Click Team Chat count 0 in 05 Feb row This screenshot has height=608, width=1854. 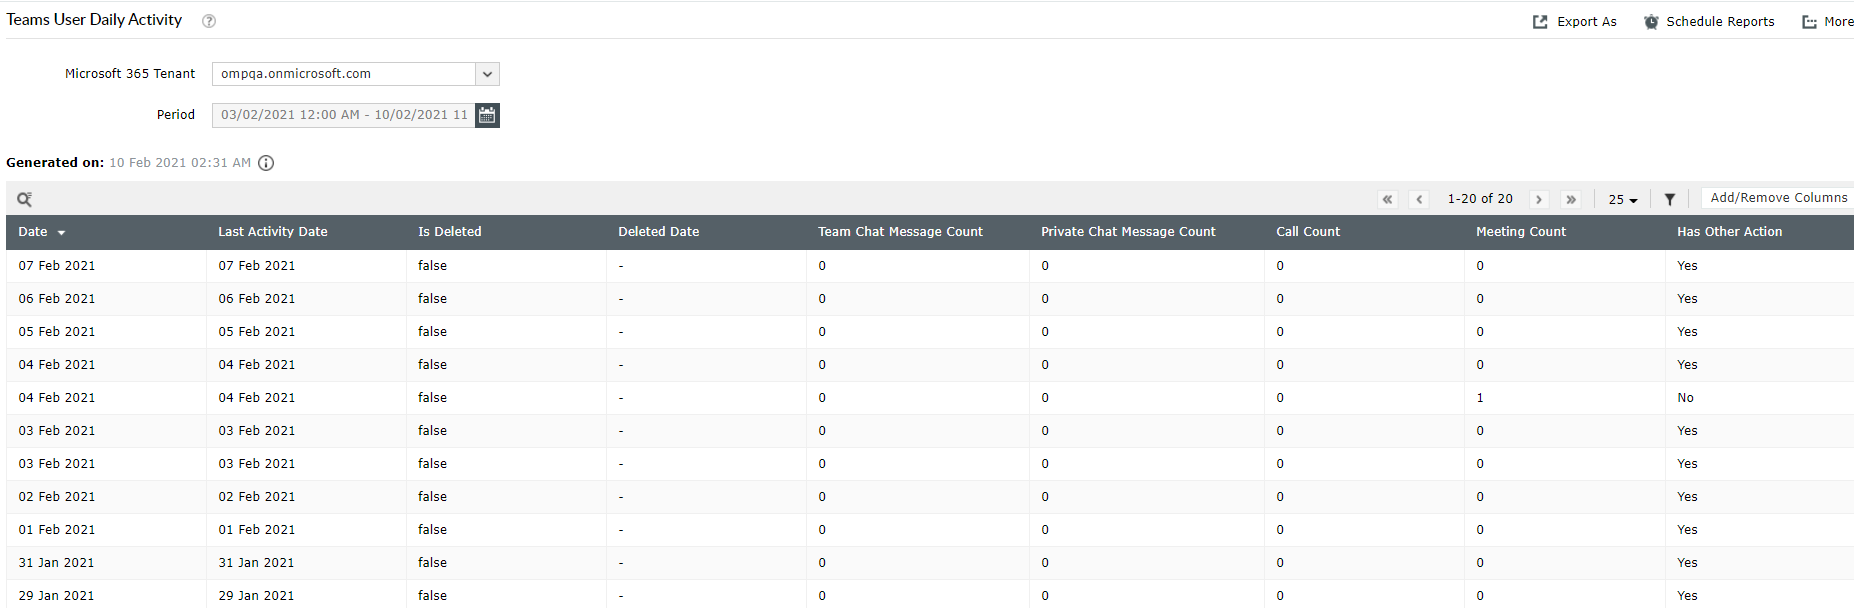(x=822, y=332)
